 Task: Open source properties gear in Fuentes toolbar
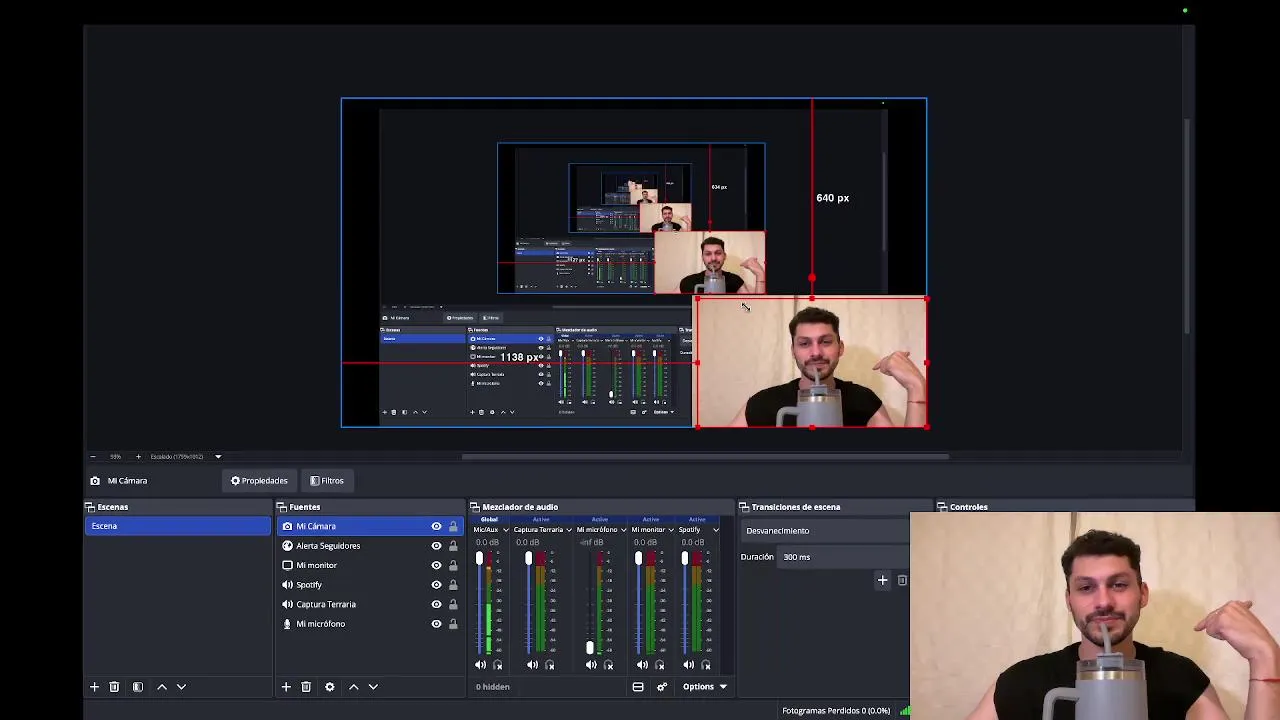tap(330, 687)
